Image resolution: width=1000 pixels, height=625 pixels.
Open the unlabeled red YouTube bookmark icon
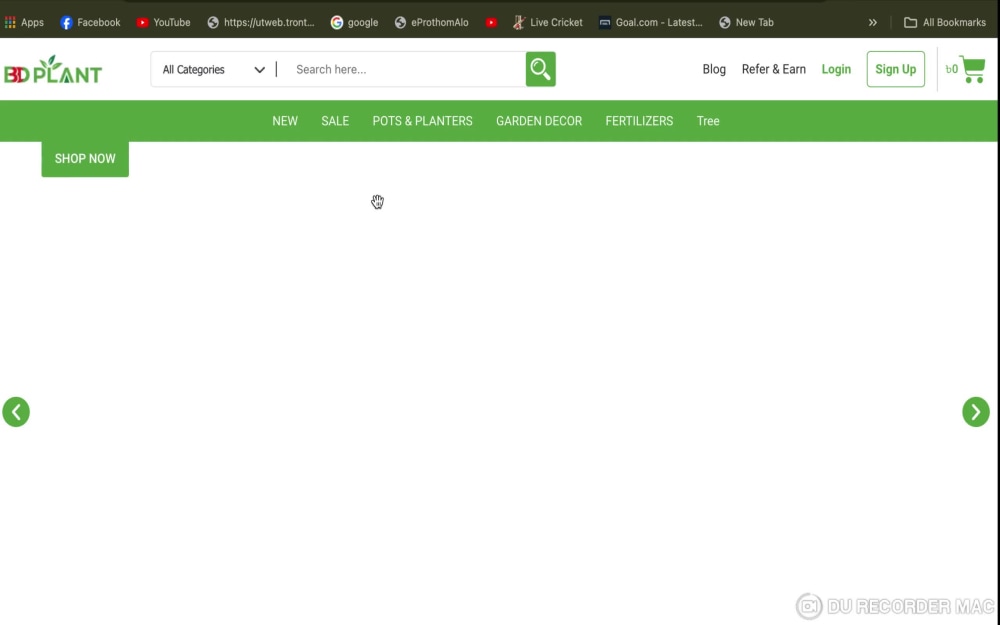490,22
